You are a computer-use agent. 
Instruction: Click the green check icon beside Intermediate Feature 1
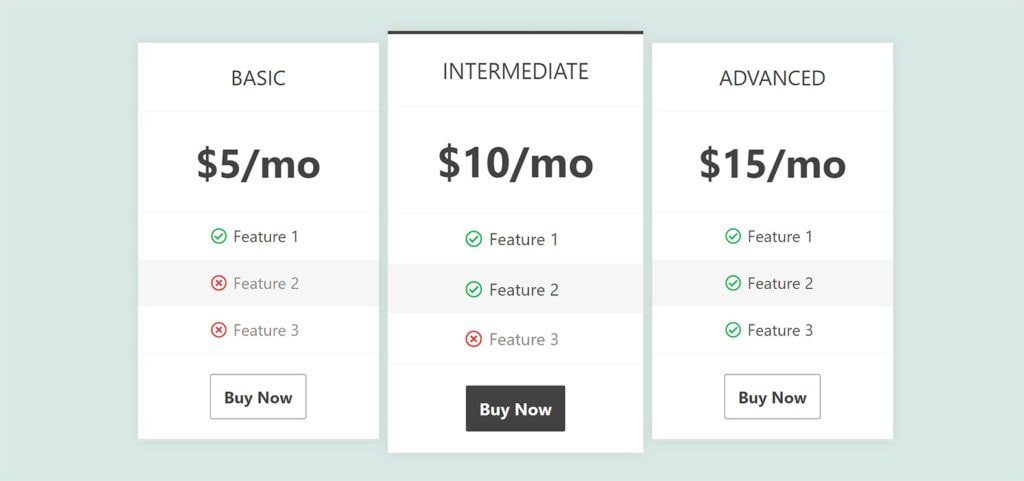473,240
